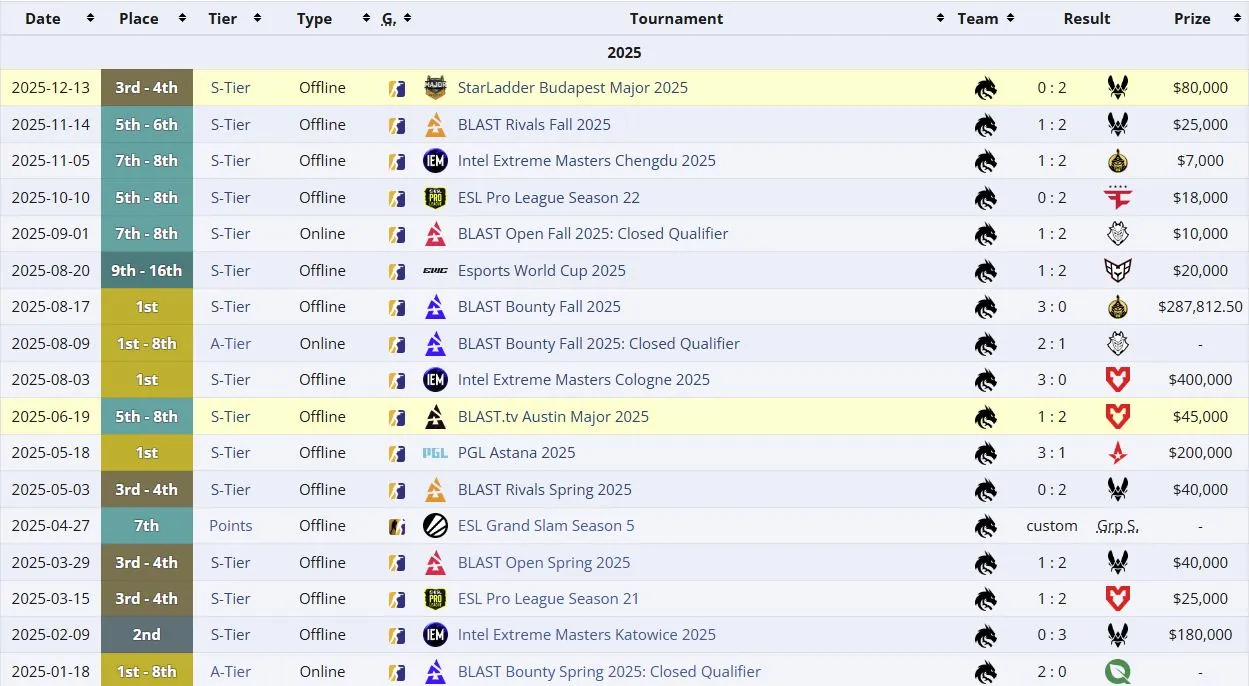Click BLAST Open Spring 2025 tournament icon
Screen dimensions: 1249x686
pos(435,563)
